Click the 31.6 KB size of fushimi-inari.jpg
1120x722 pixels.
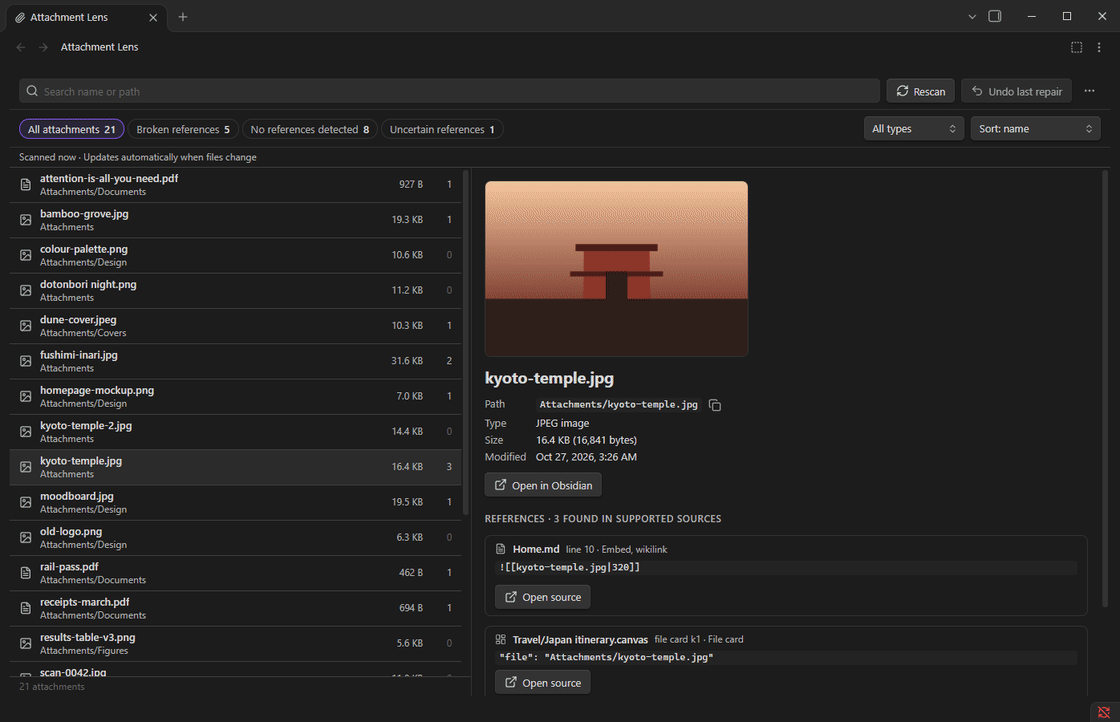click(407, 361)
